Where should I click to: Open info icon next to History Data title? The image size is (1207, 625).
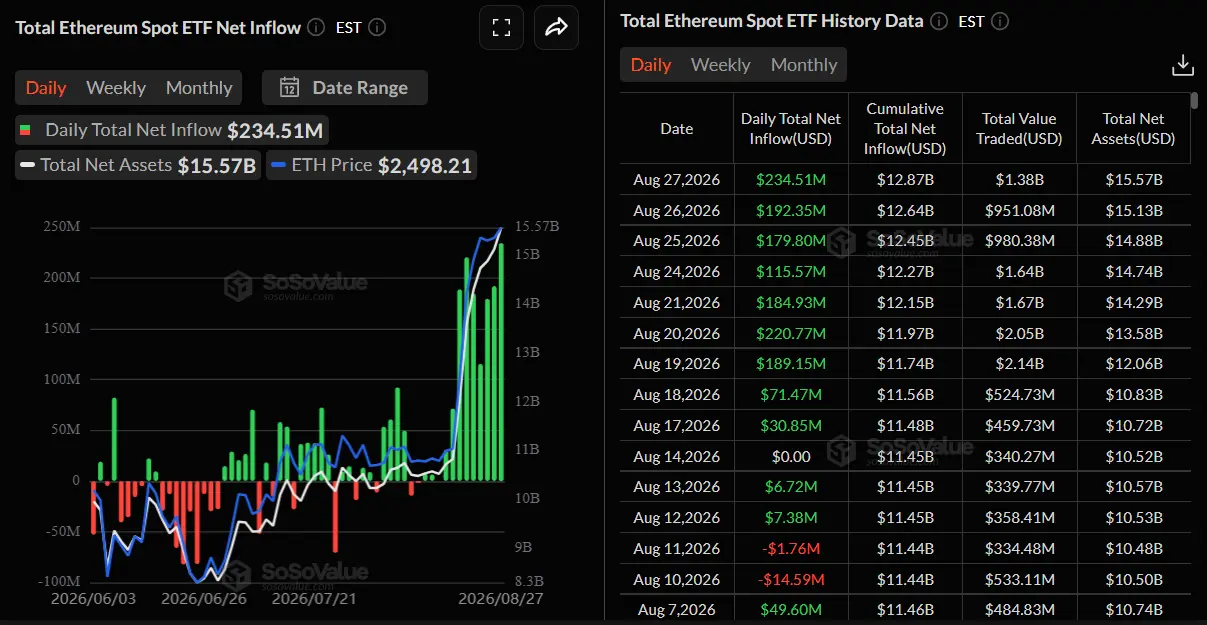tap(938, 21)
